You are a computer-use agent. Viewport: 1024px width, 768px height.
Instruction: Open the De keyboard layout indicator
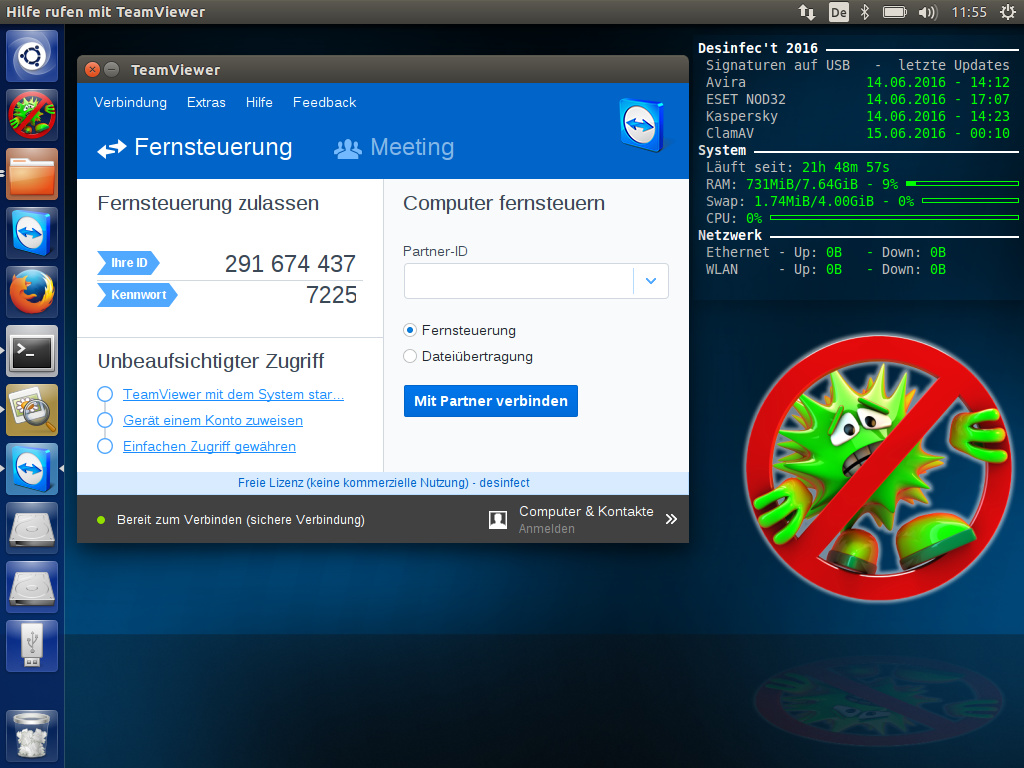click(839, 12)
